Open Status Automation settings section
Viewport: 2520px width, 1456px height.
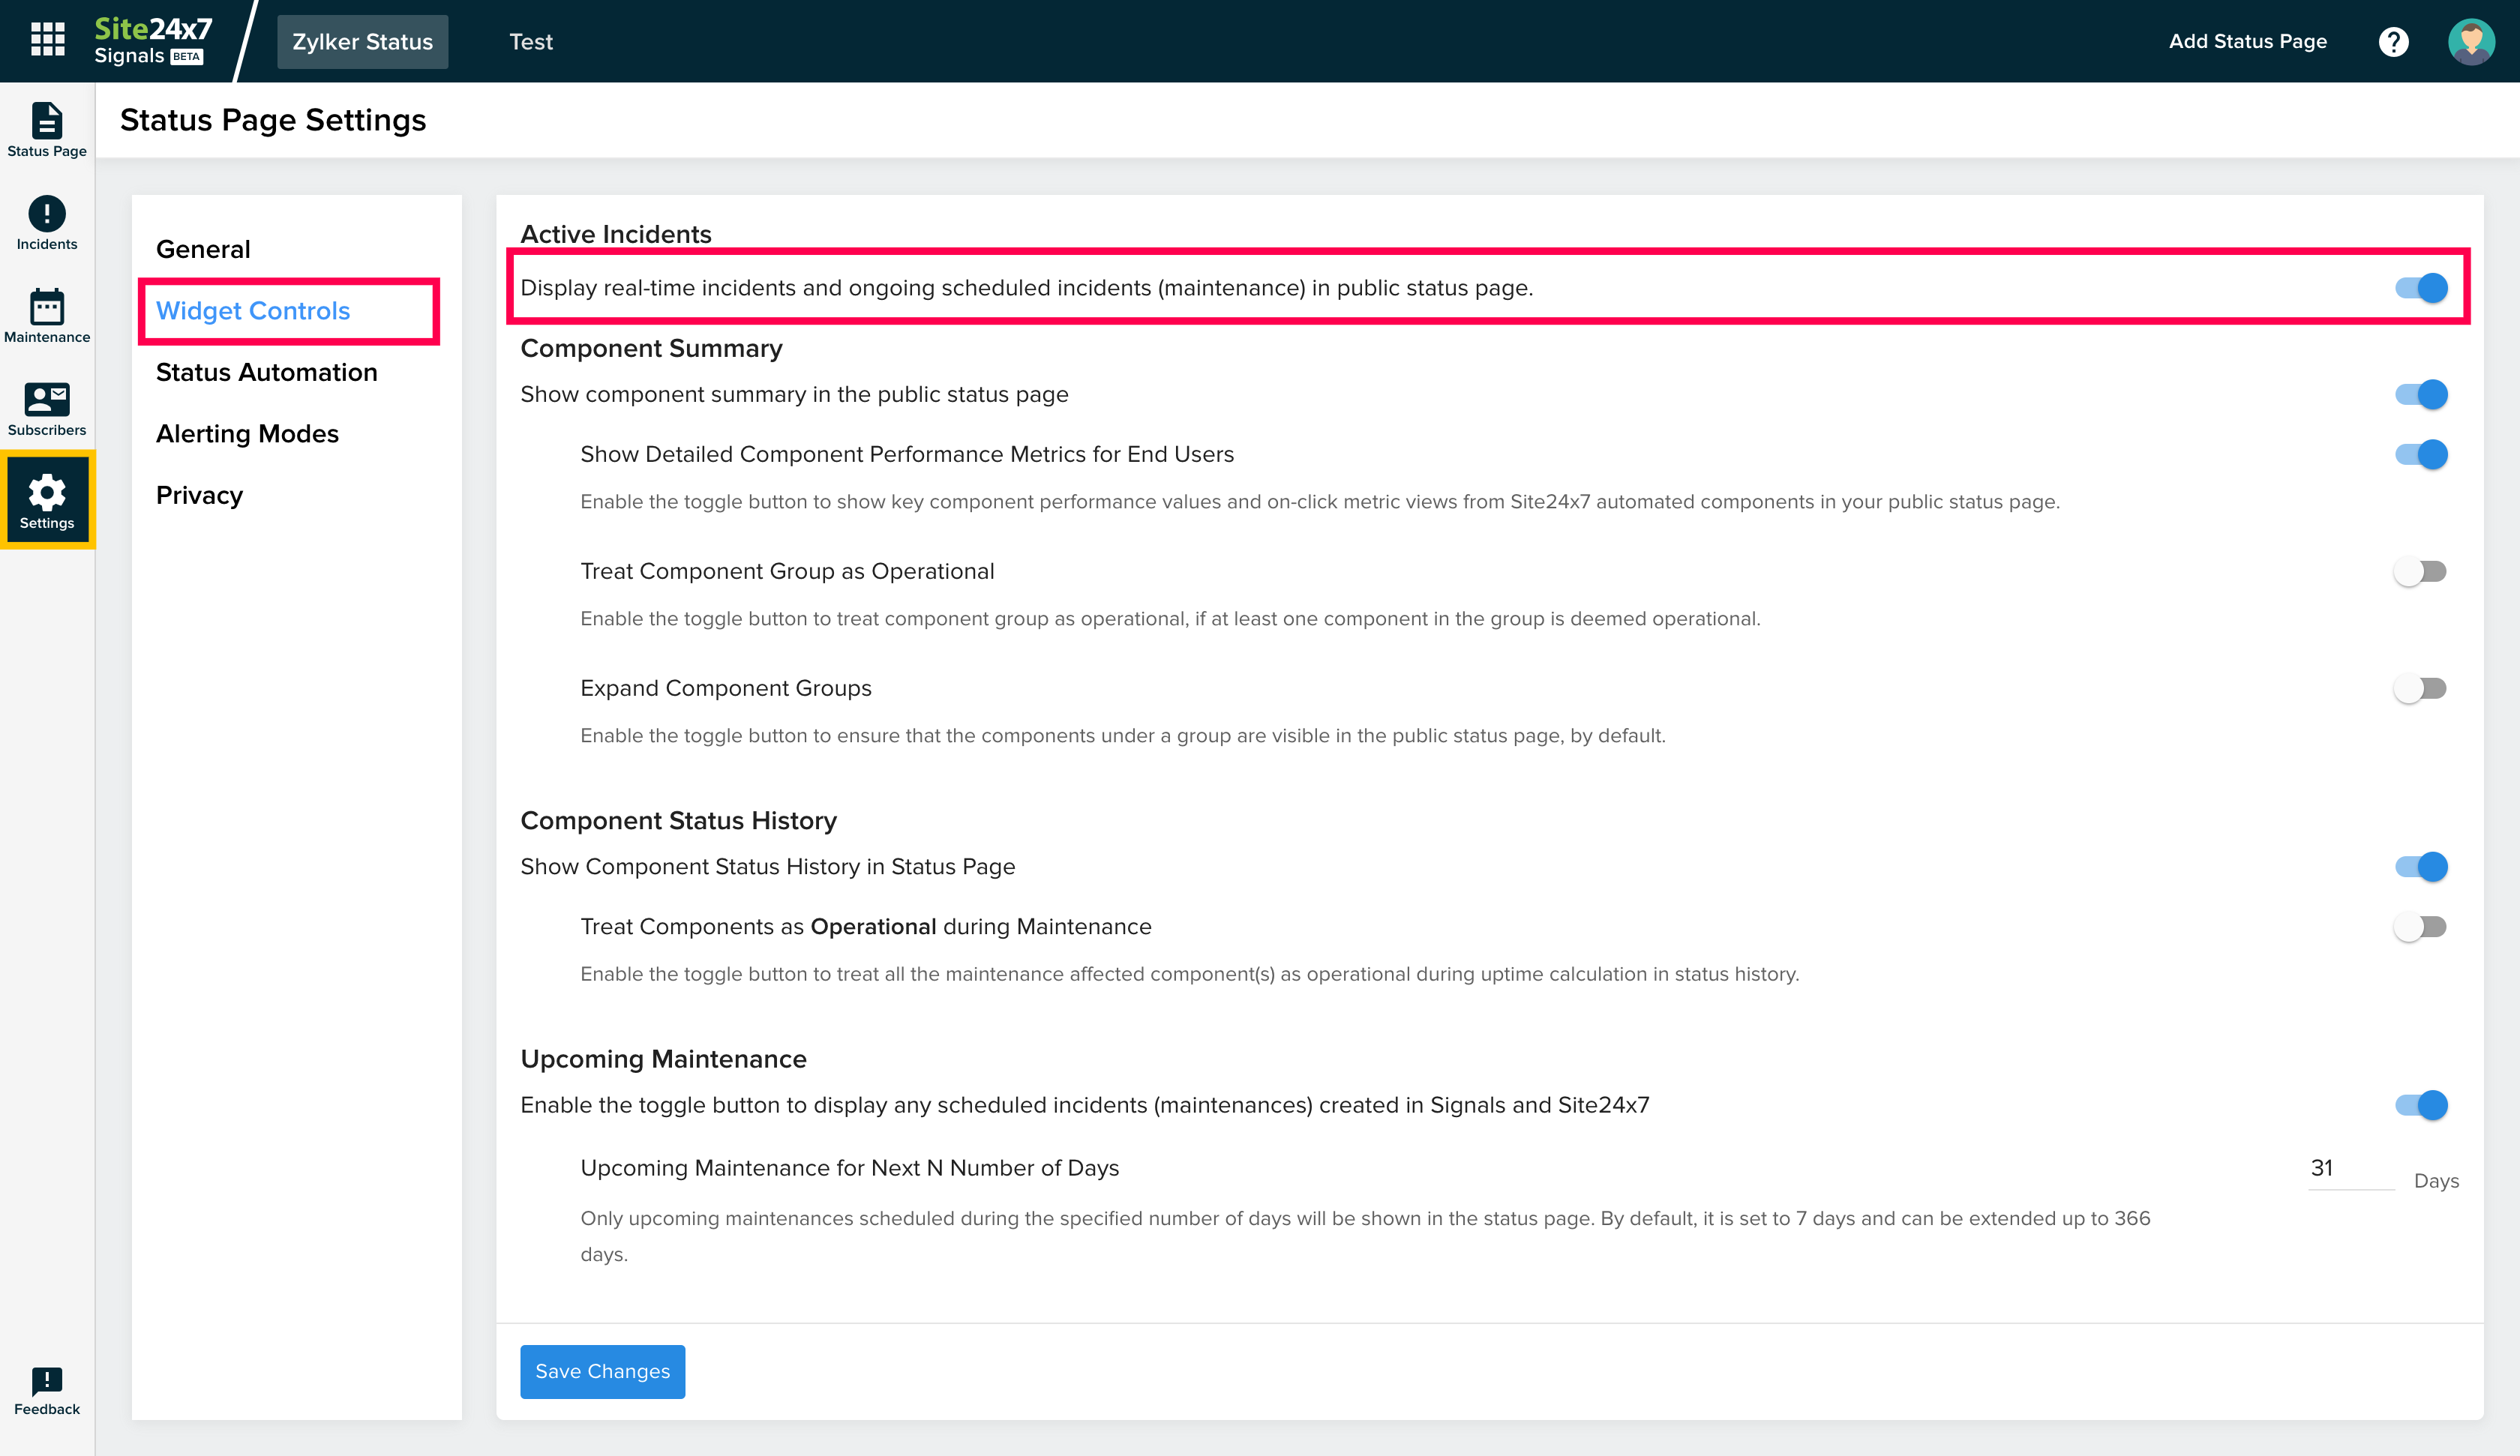(x=266, y=372)
